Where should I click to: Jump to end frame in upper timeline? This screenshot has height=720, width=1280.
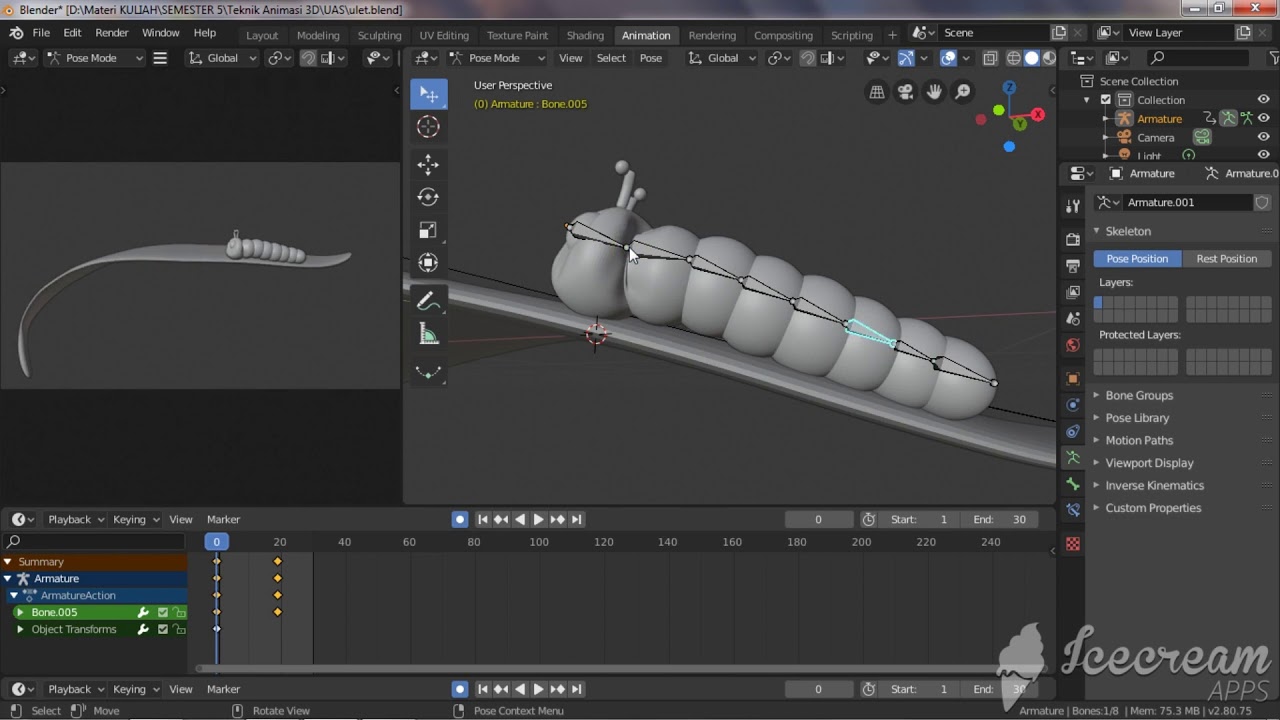[x=577, y=519]
